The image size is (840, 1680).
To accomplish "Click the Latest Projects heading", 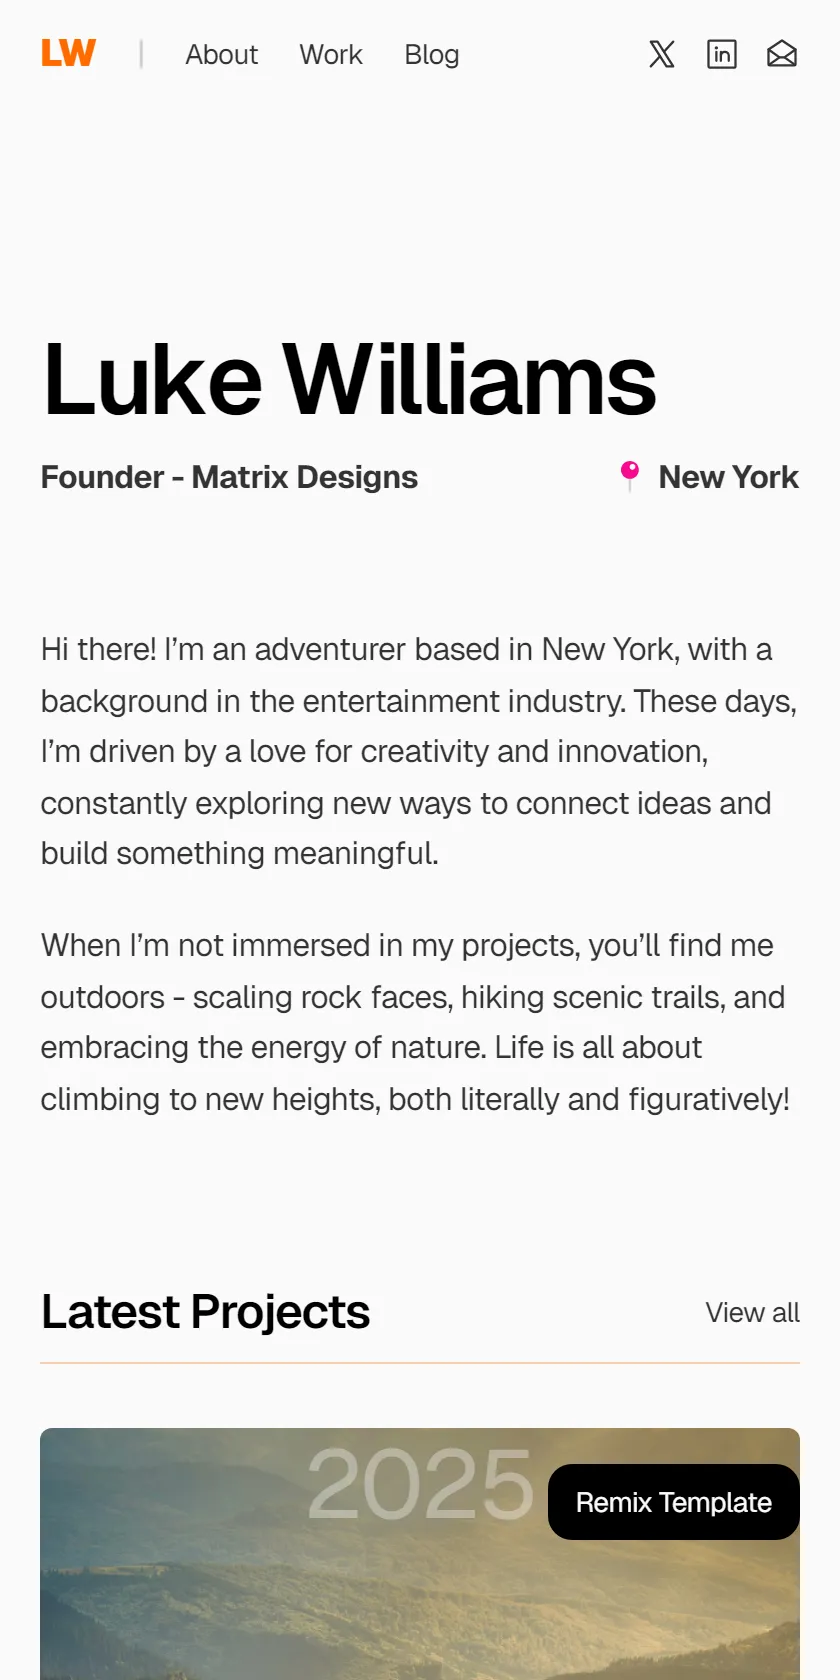I will (x=205, y=1312).
